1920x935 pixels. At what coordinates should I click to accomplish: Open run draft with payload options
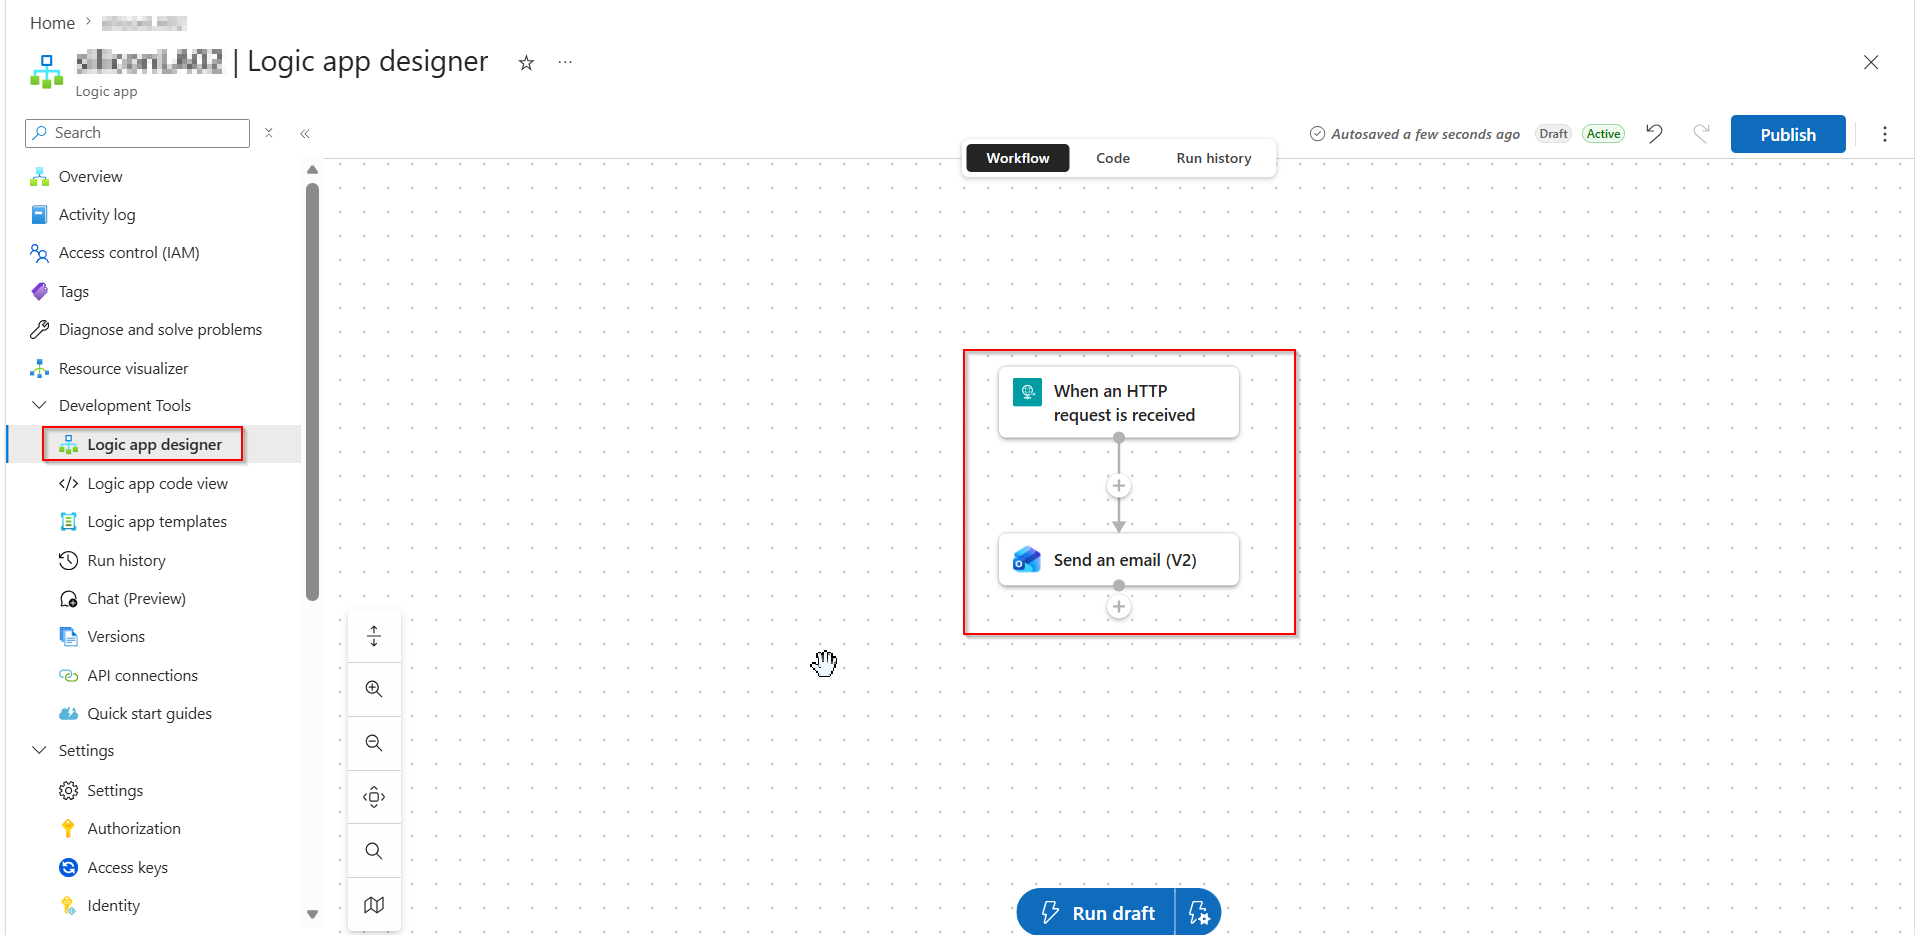click(1198, 913)
